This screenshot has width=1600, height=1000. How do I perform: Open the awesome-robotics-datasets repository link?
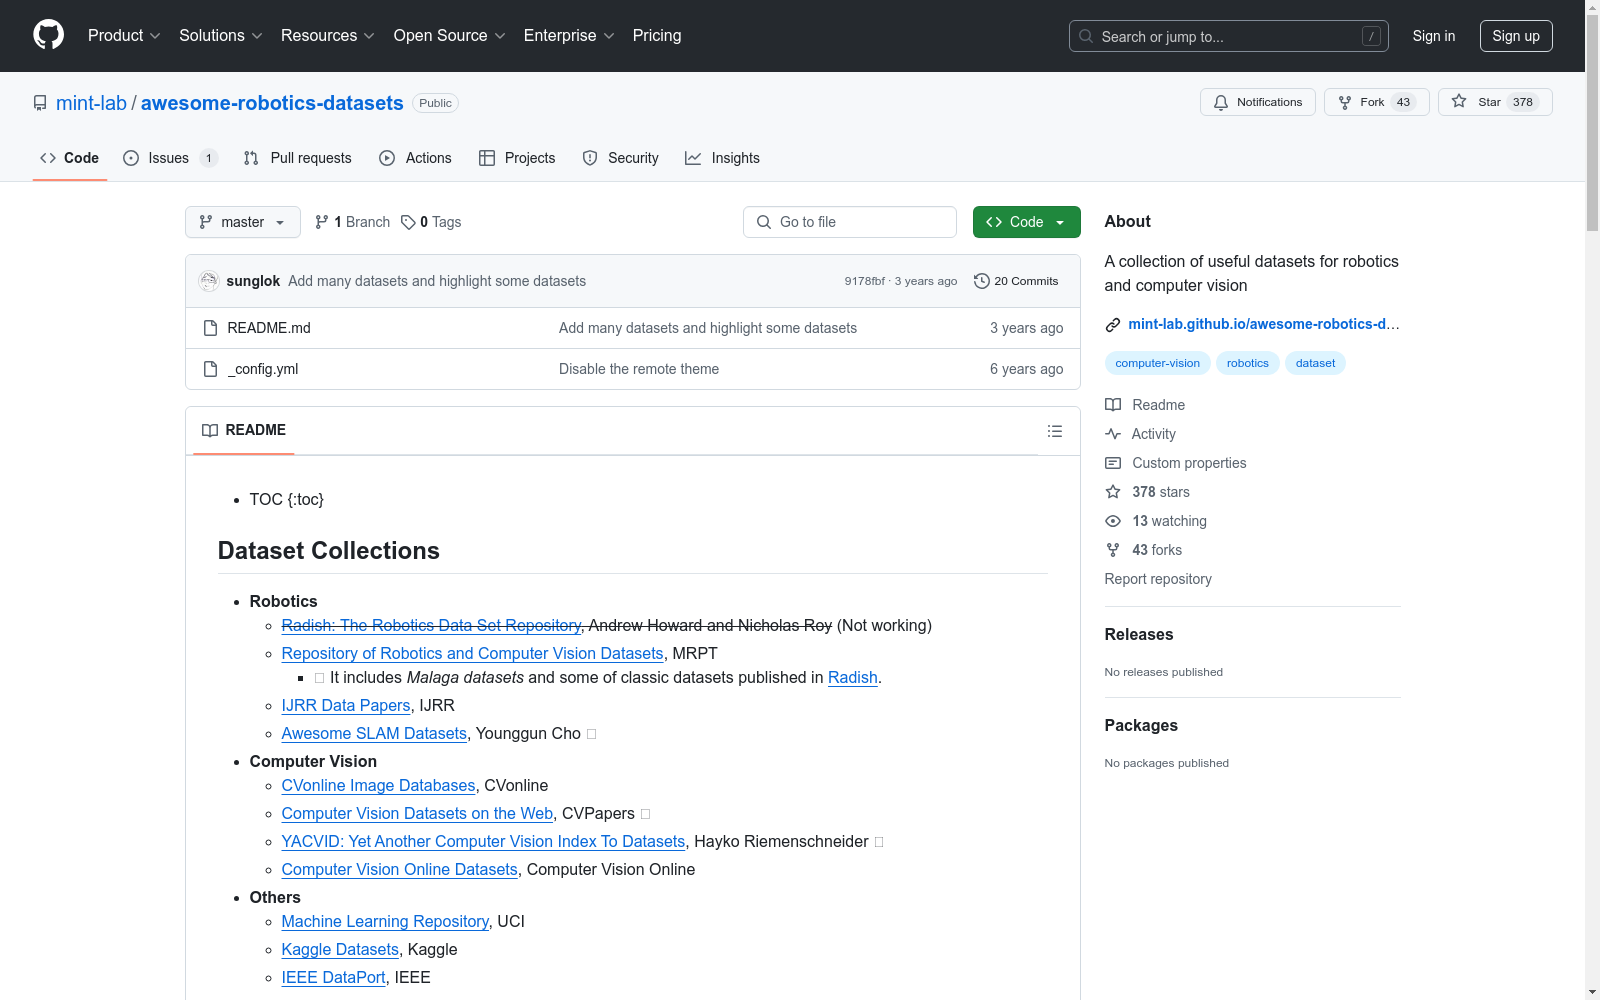click(x=272, y=103)
